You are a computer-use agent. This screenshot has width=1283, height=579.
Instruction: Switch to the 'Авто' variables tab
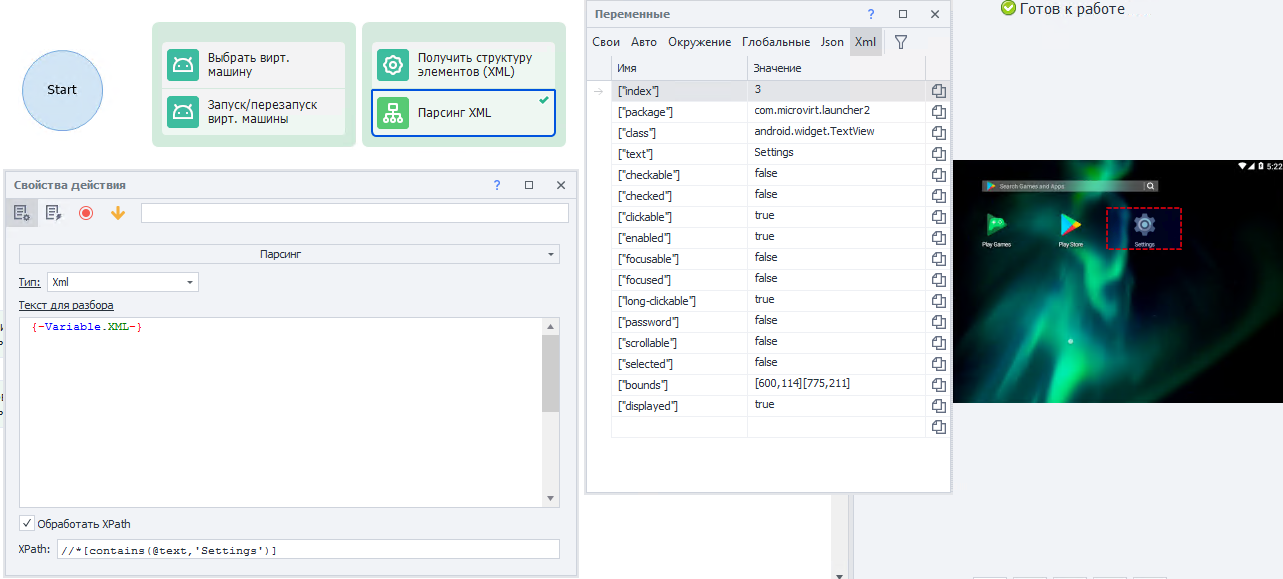pyautogui.click(x=644, y=42)
